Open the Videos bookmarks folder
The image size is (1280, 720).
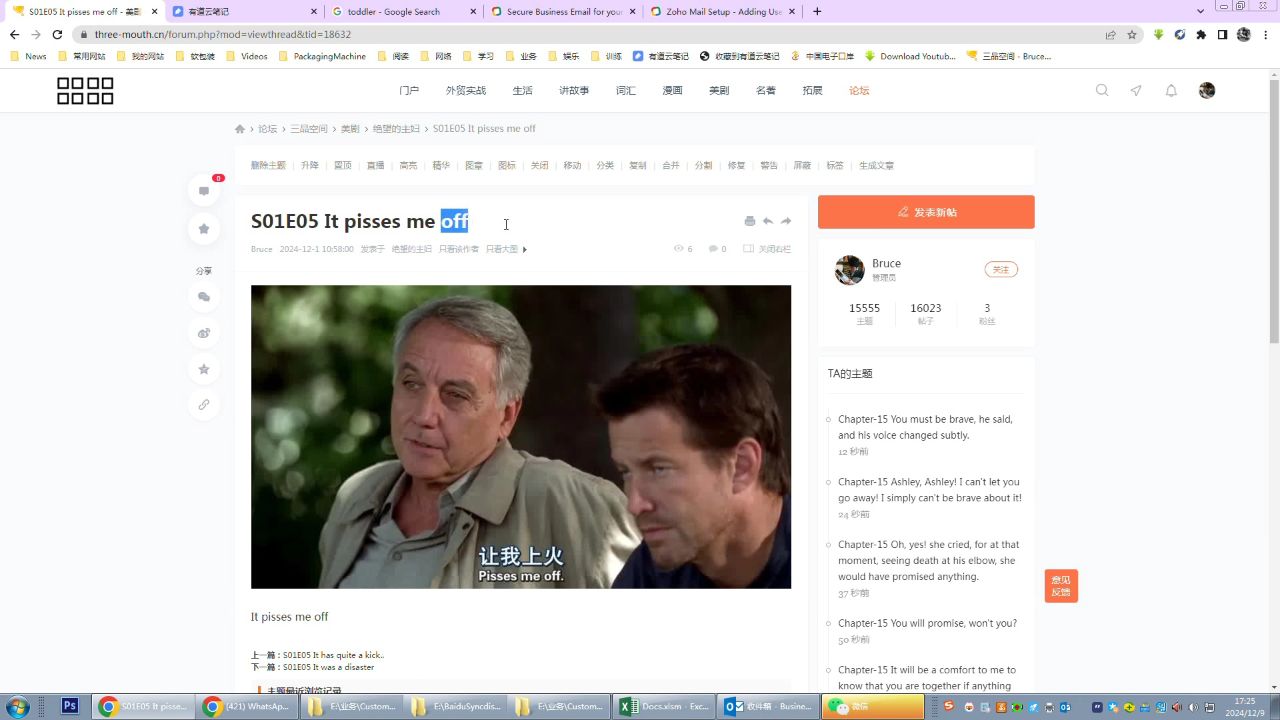tap(247, 56)
